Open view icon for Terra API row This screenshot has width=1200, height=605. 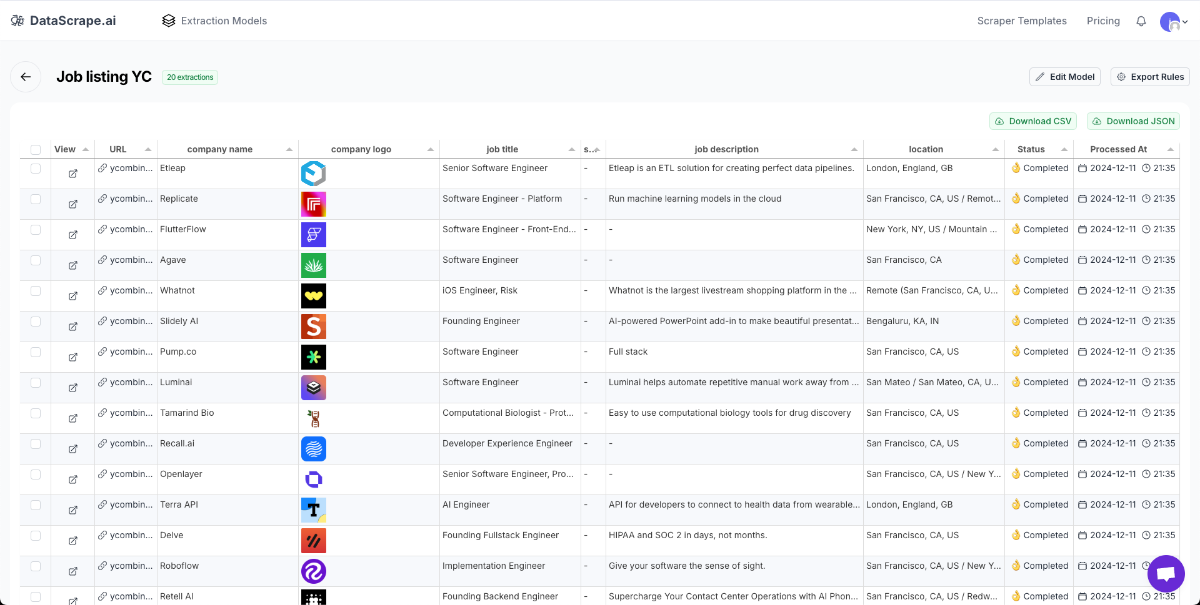click(x=73, y=510)
